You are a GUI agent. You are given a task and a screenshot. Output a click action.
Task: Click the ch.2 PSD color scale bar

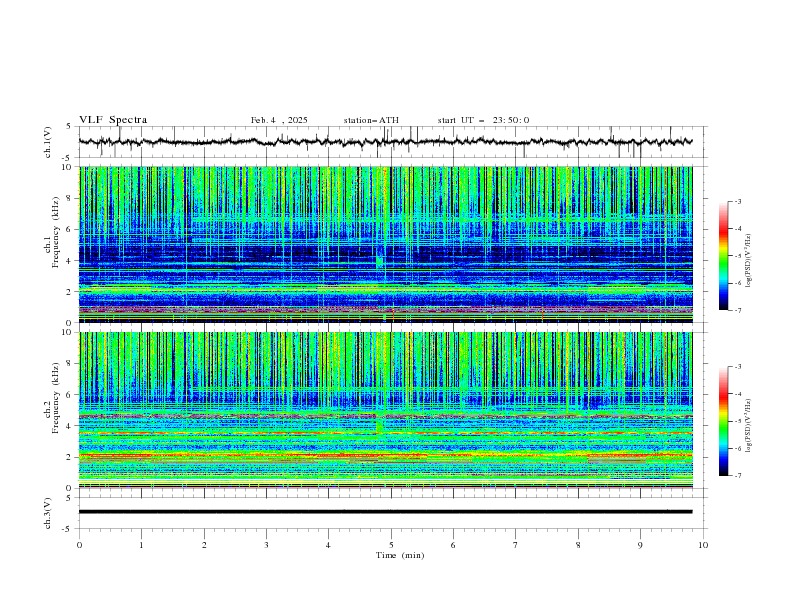click(x=723, y=421)
